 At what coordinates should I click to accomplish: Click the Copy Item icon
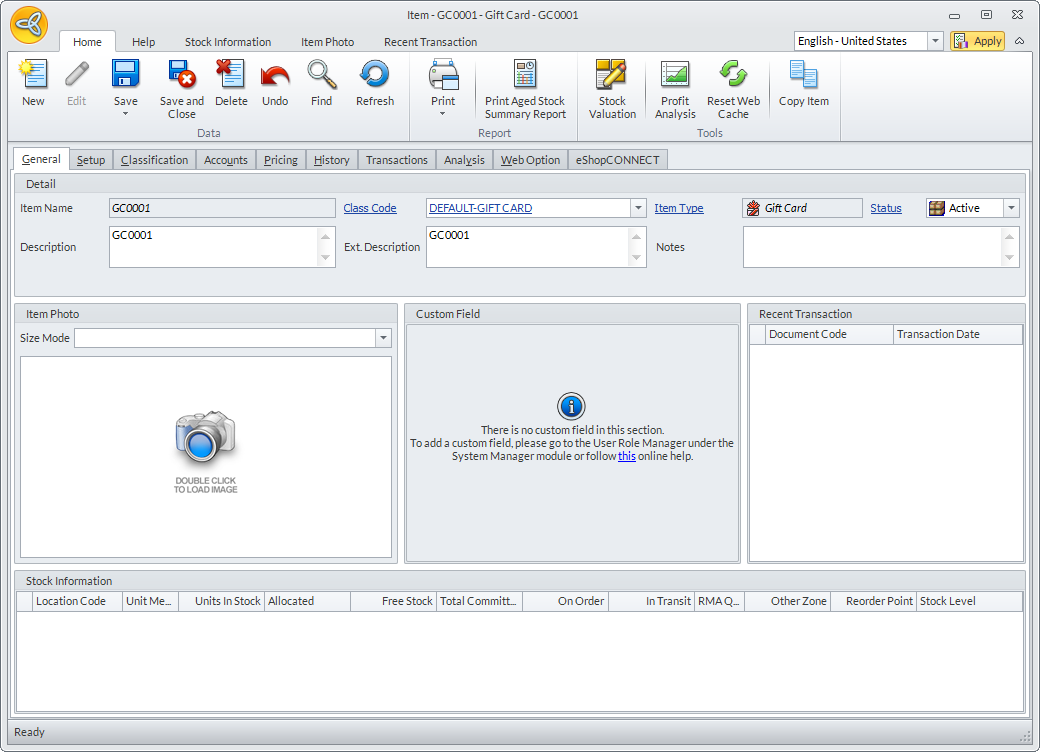804,76
